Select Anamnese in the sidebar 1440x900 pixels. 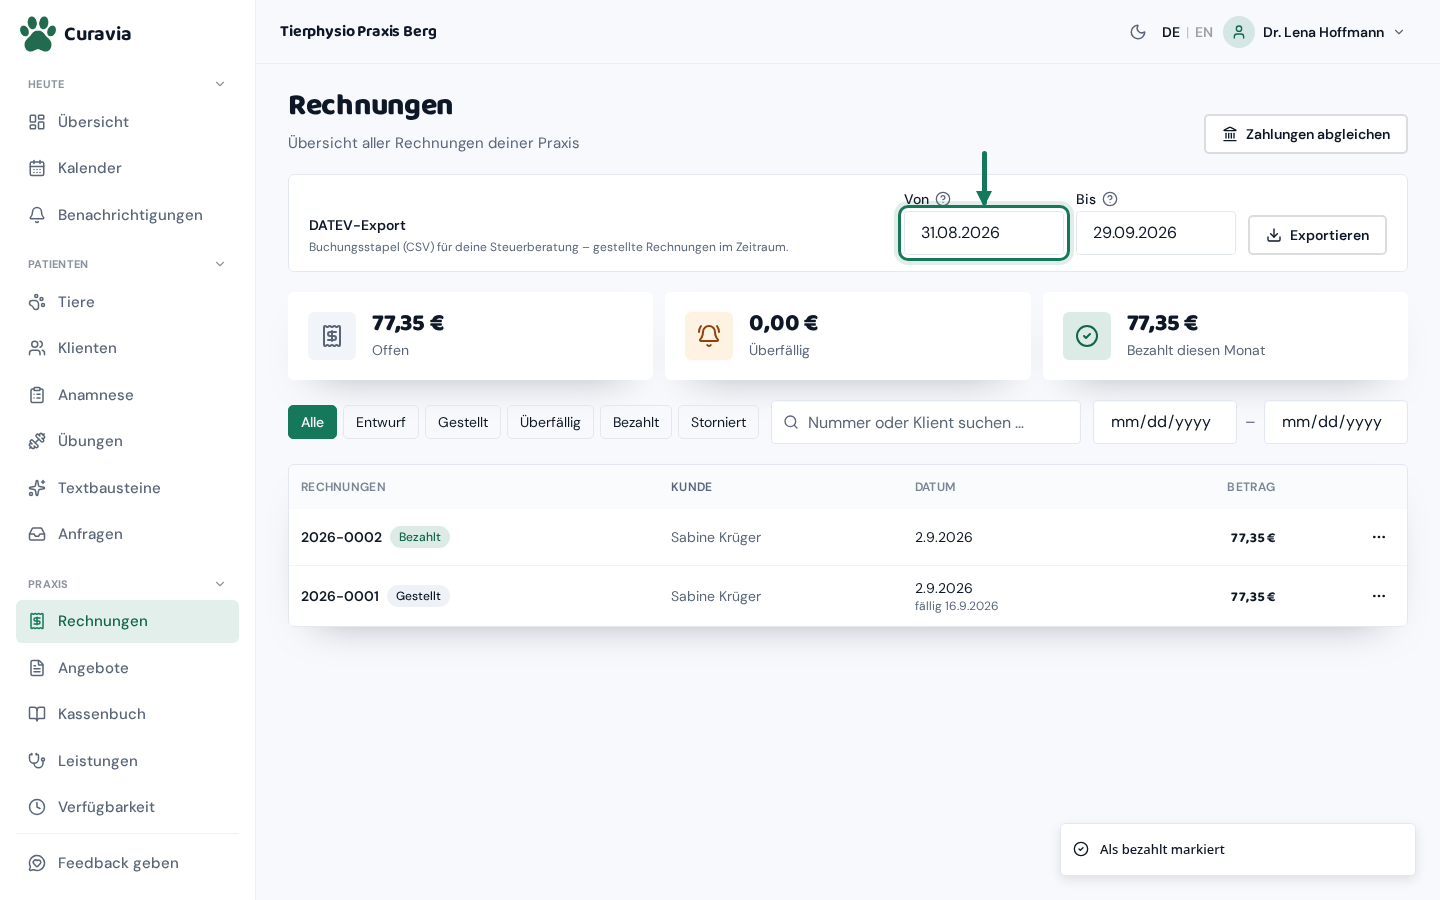tap(127, 395)
